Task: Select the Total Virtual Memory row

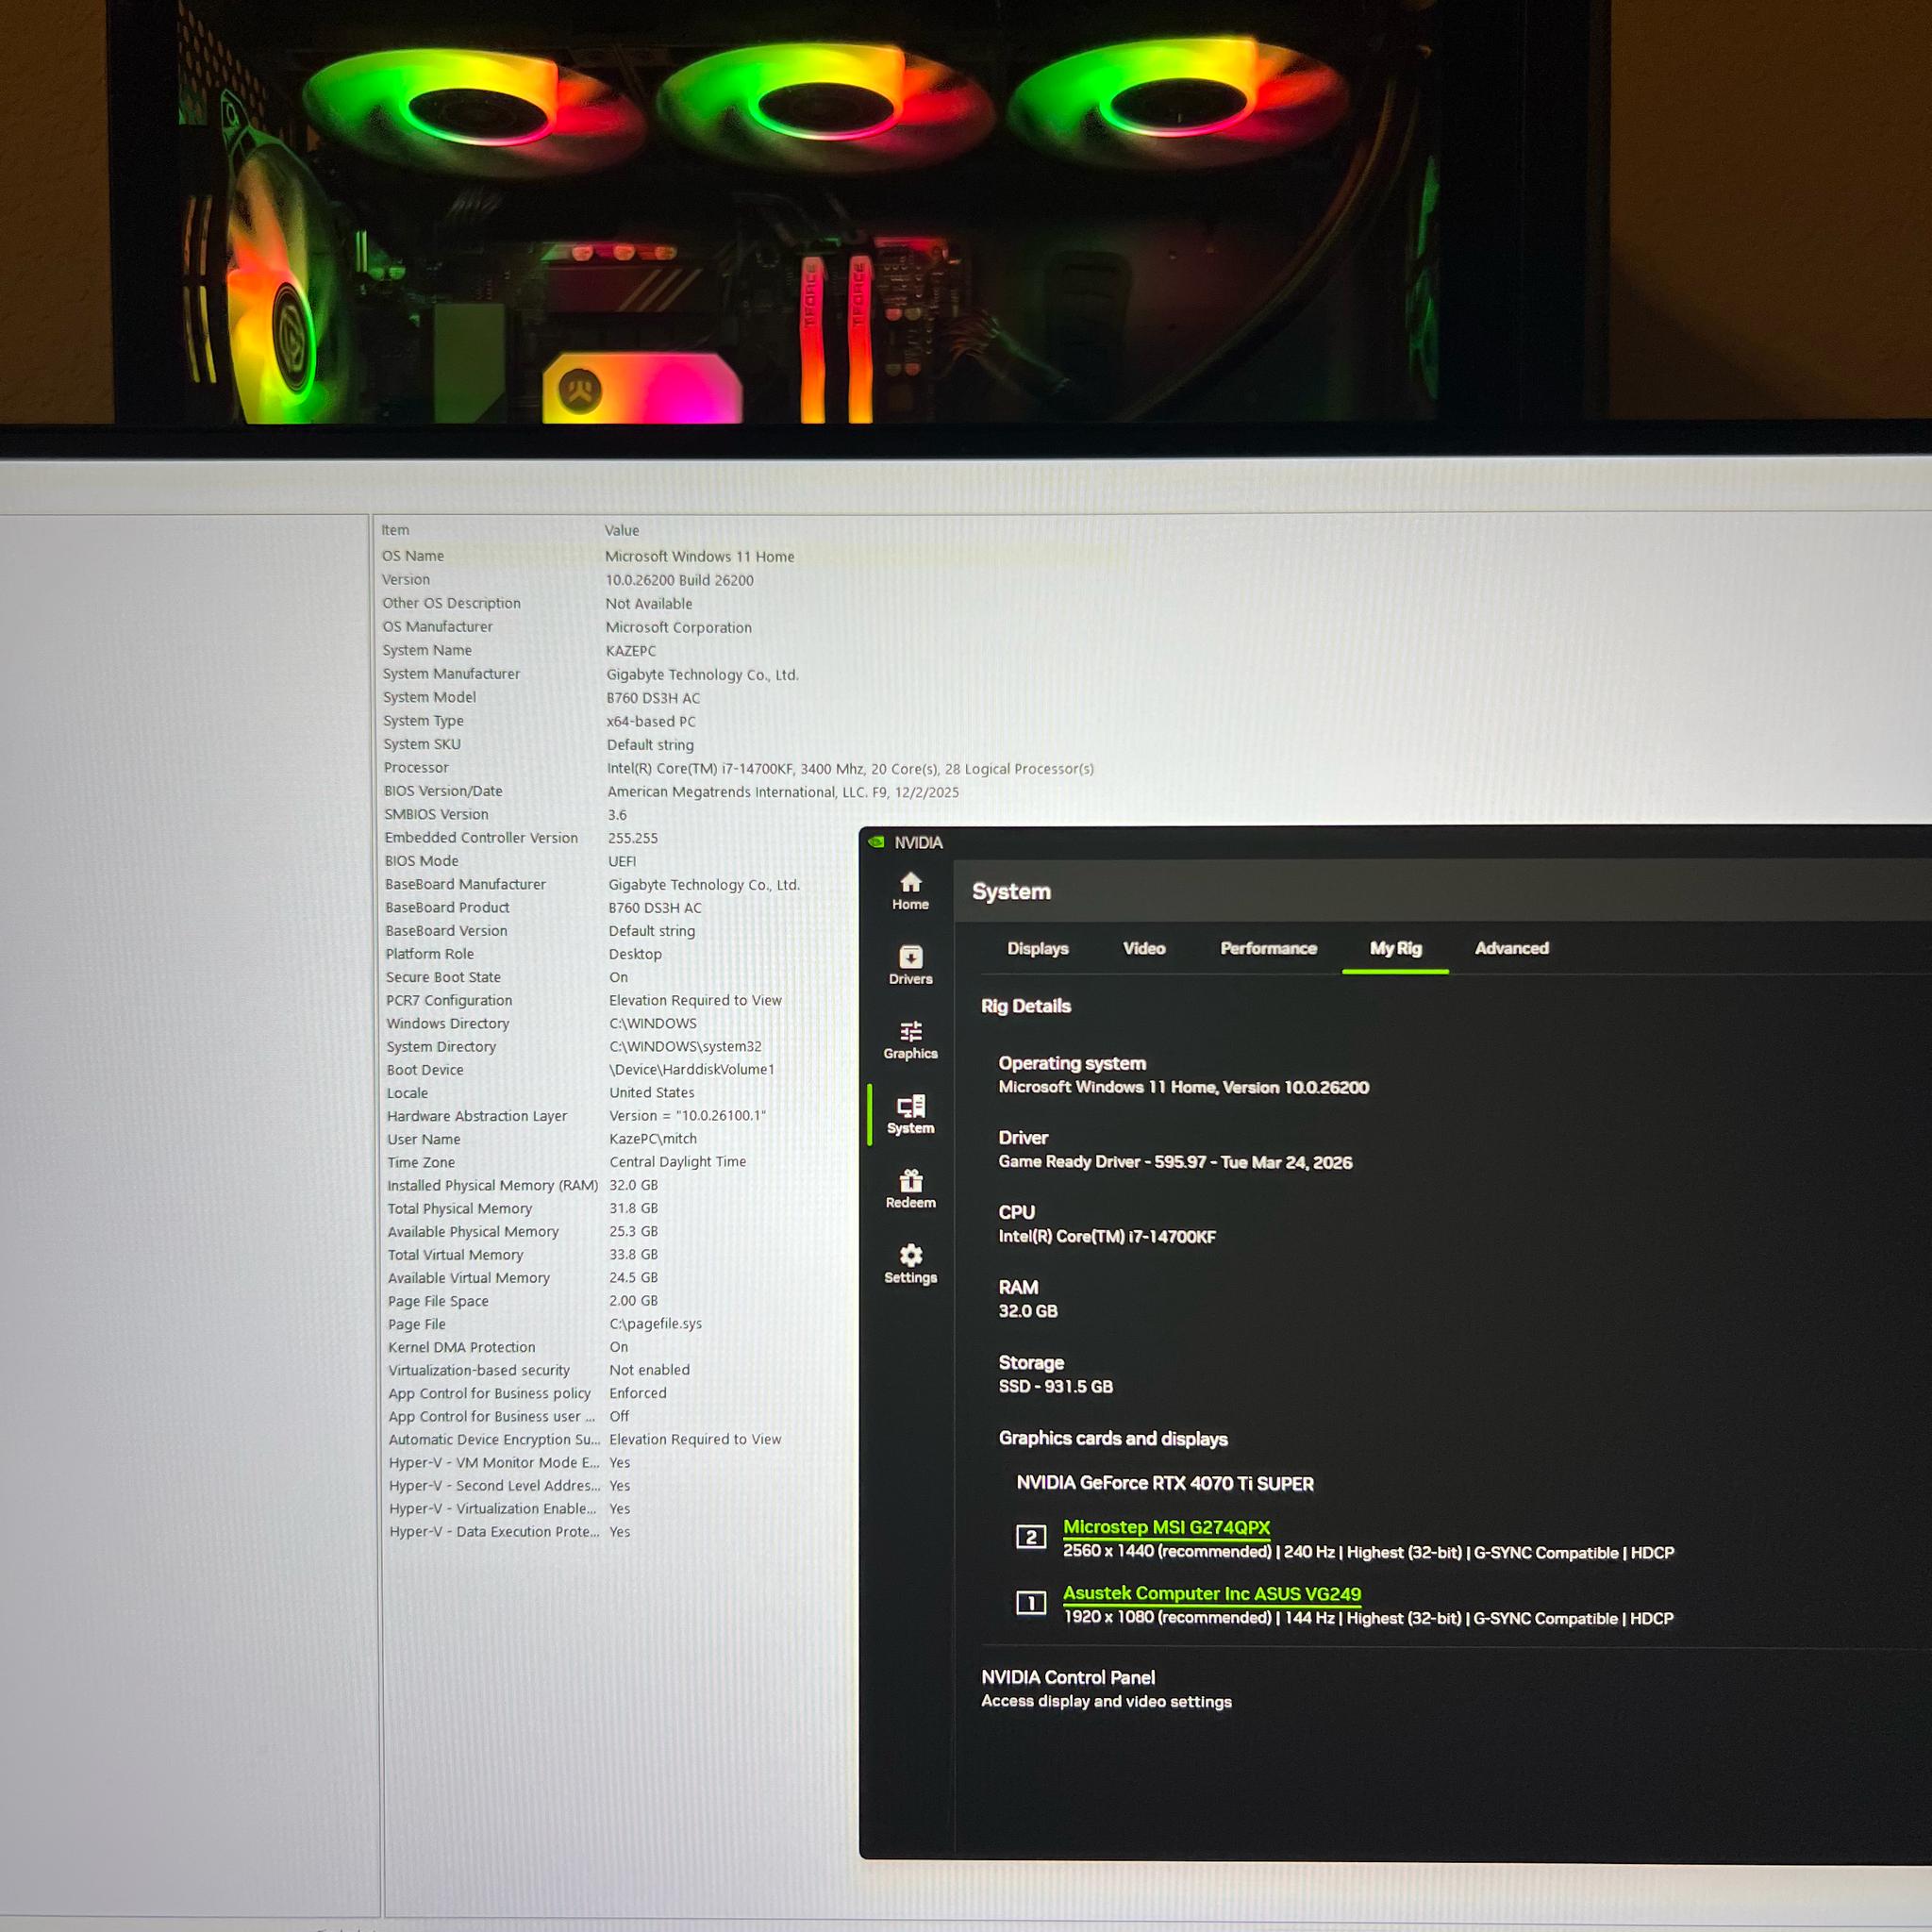Action: 523,1254
